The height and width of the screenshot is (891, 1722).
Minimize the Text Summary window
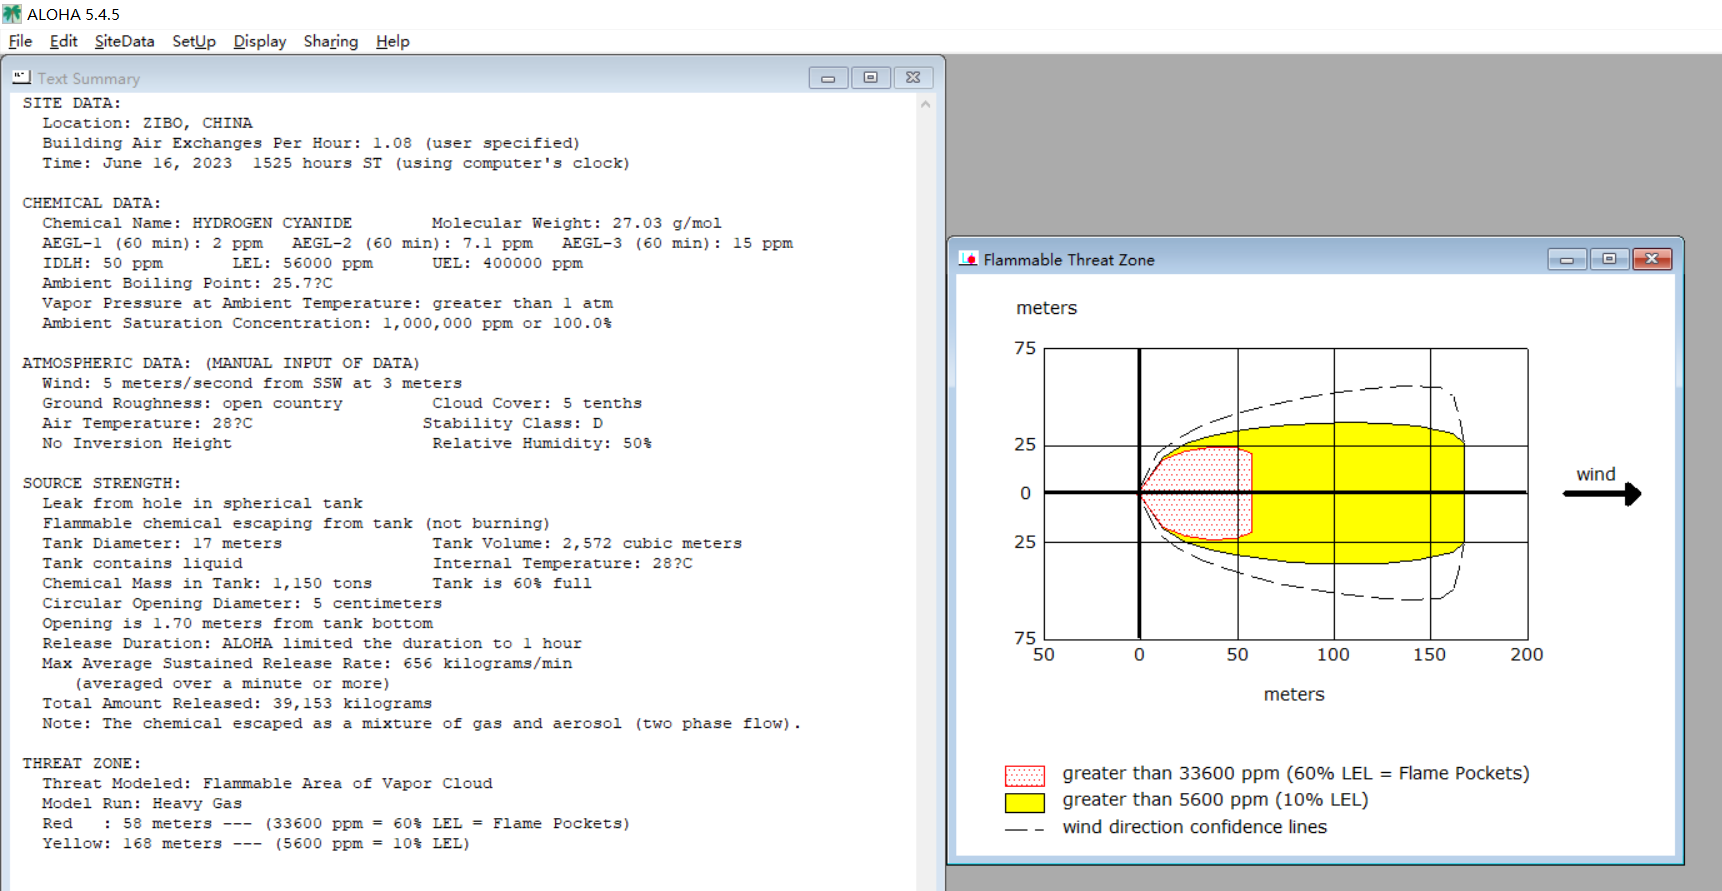pos(828,78)
